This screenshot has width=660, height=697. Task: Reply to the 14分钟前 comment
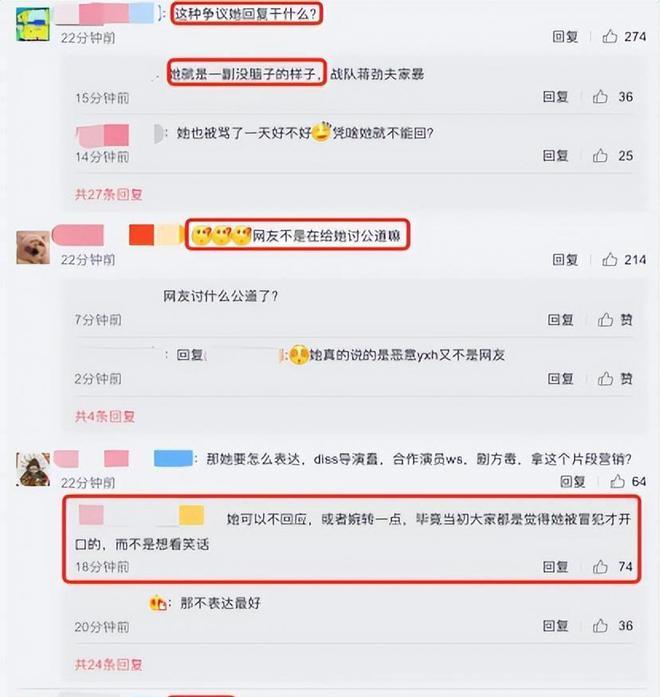(556, 156)
